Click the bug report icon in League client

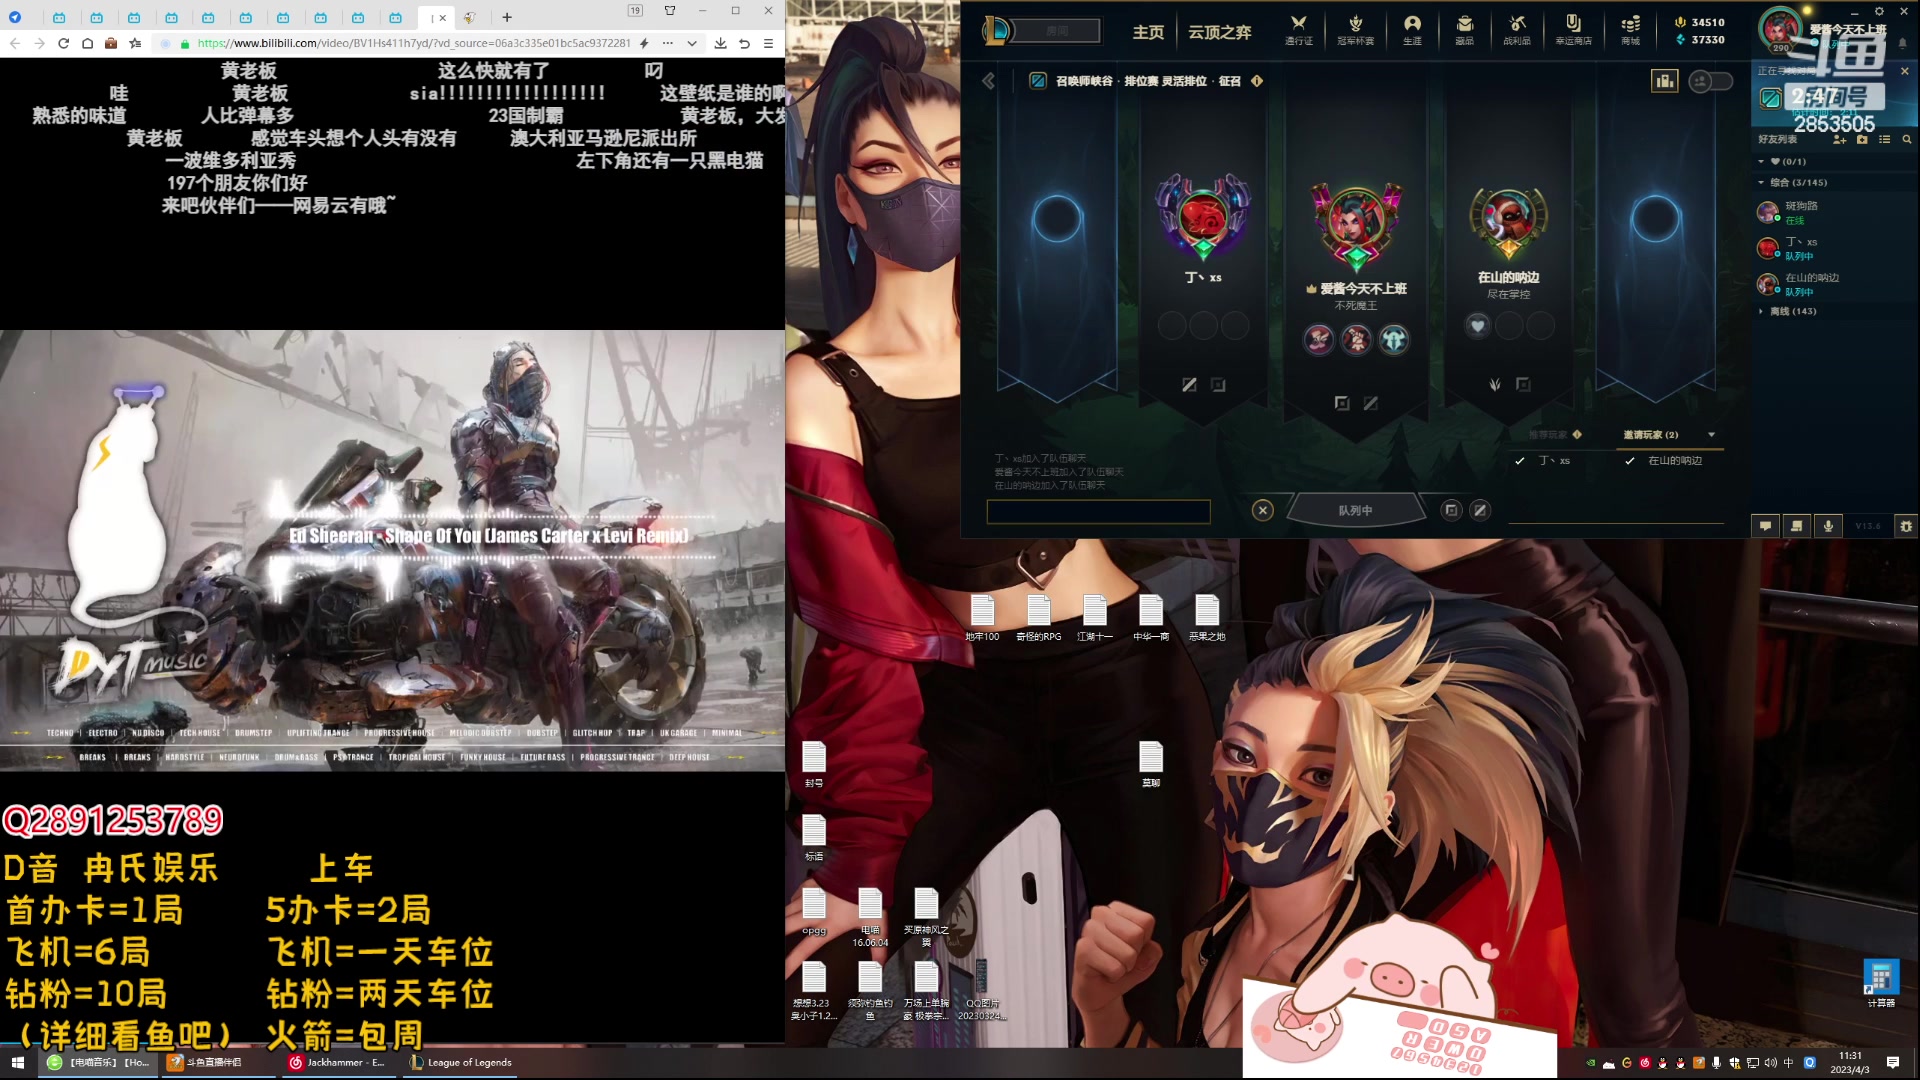tap(1906, 526)
